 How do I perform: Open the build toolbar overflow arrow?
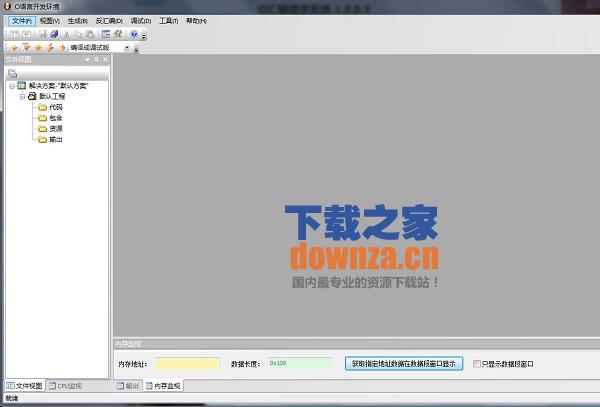(136, 50)
